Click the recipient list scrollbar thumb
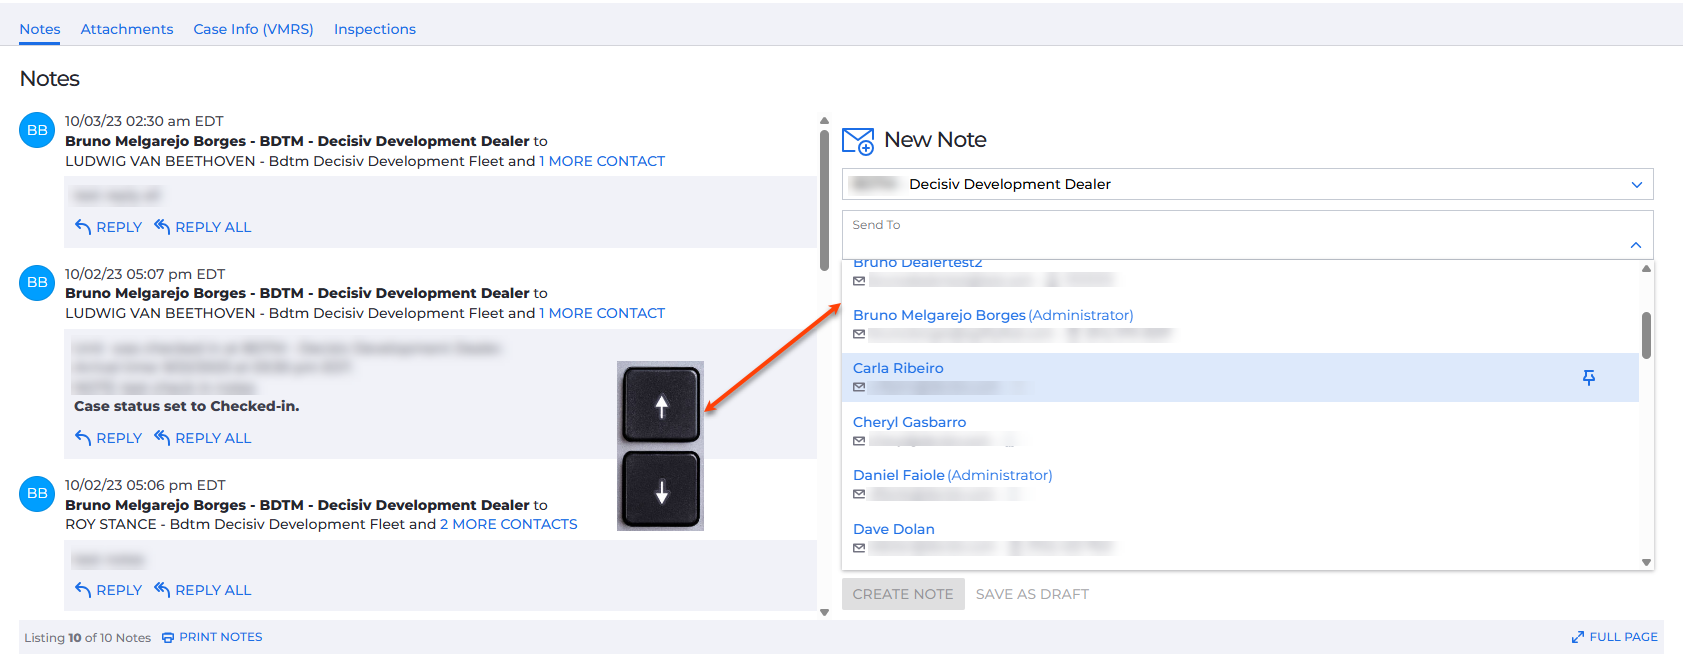 coord(1646,335)
